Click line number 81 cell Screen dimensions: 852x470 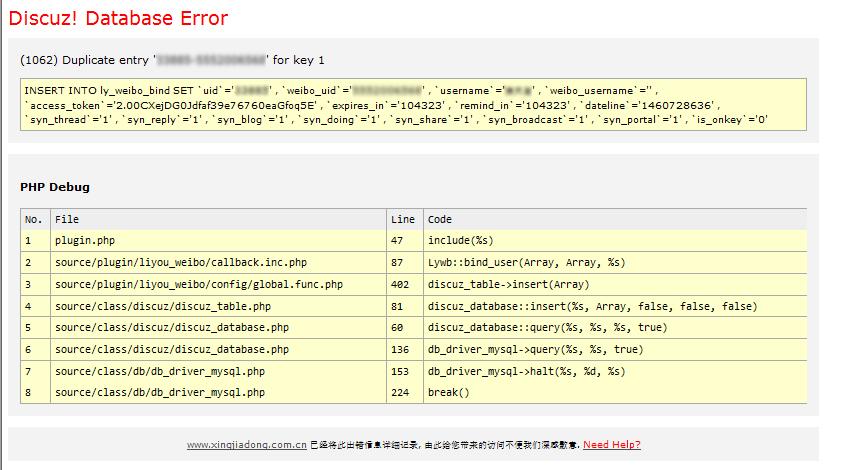click(x=405, y=306)
